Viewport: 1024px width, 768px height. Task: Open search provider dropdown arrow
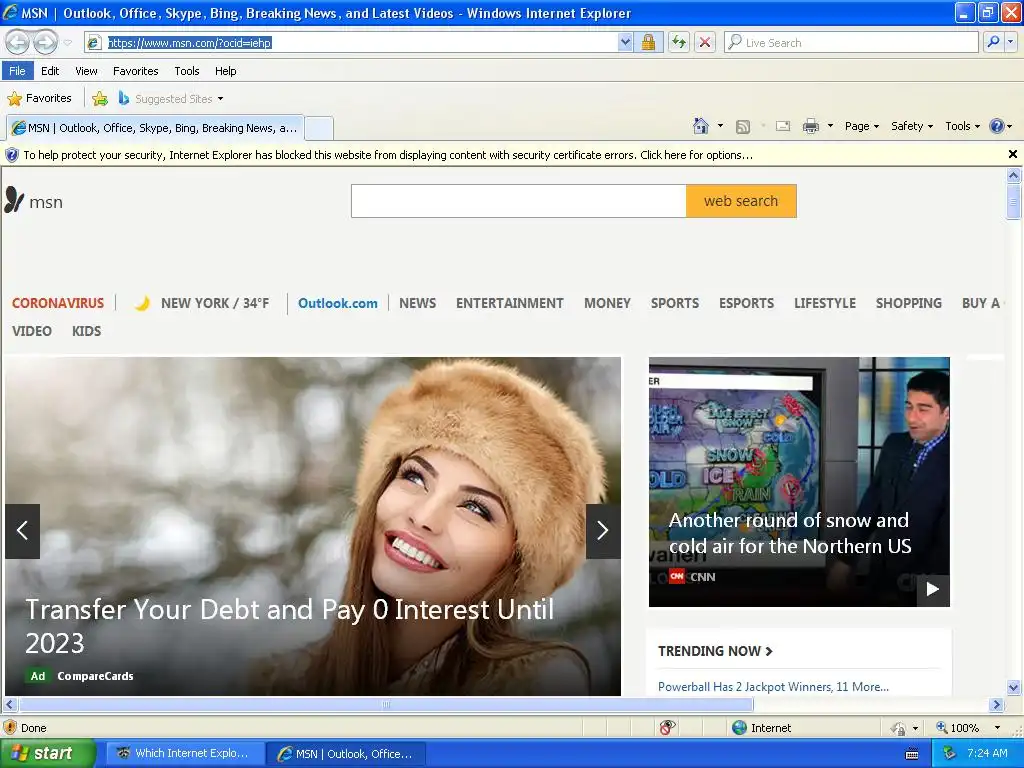(1010, 42)
